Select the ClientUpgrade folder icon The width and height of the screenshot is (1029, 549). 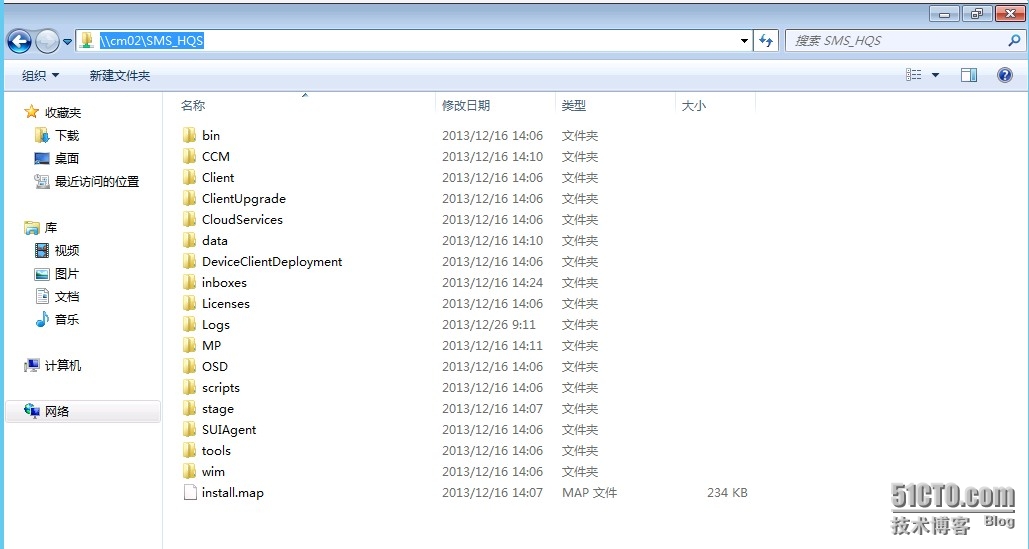coord(189,198)
